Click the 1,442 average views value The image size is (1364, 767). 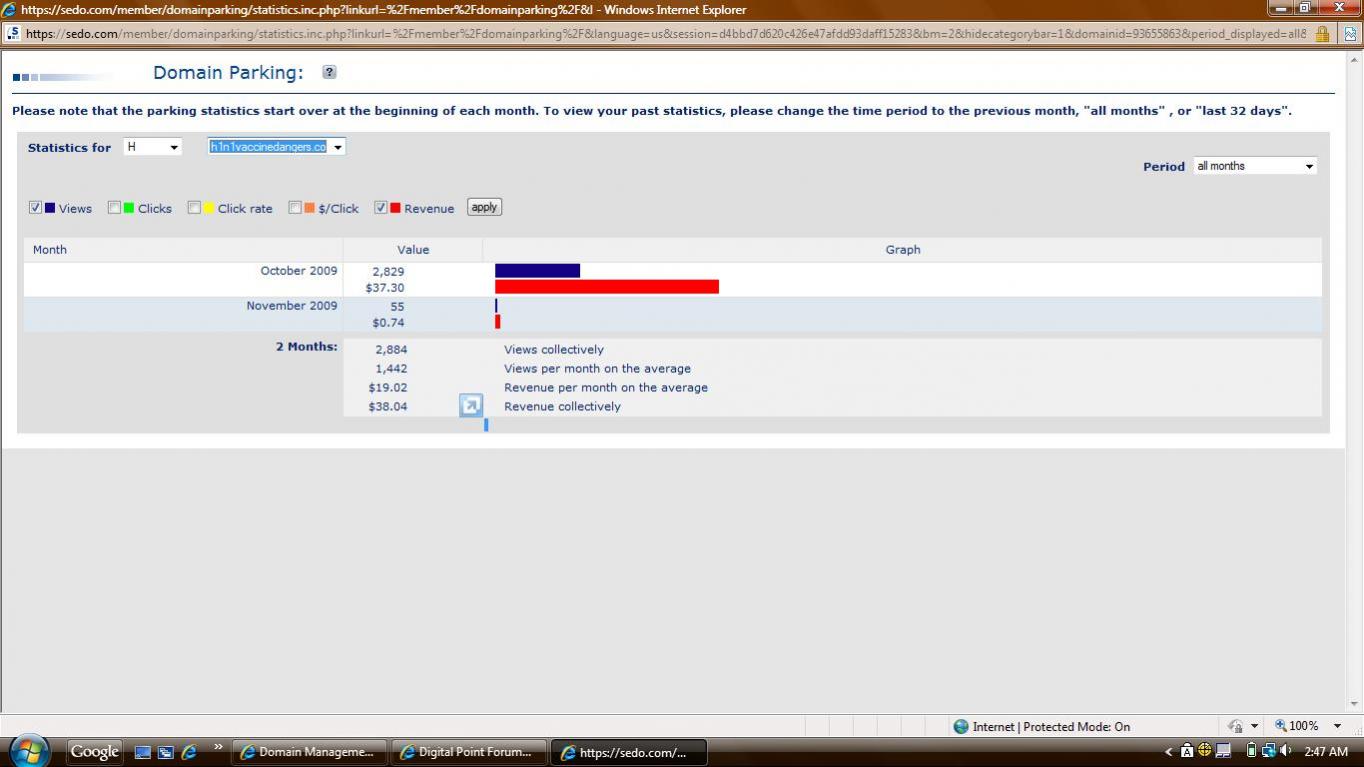click(x=391, y=369)
